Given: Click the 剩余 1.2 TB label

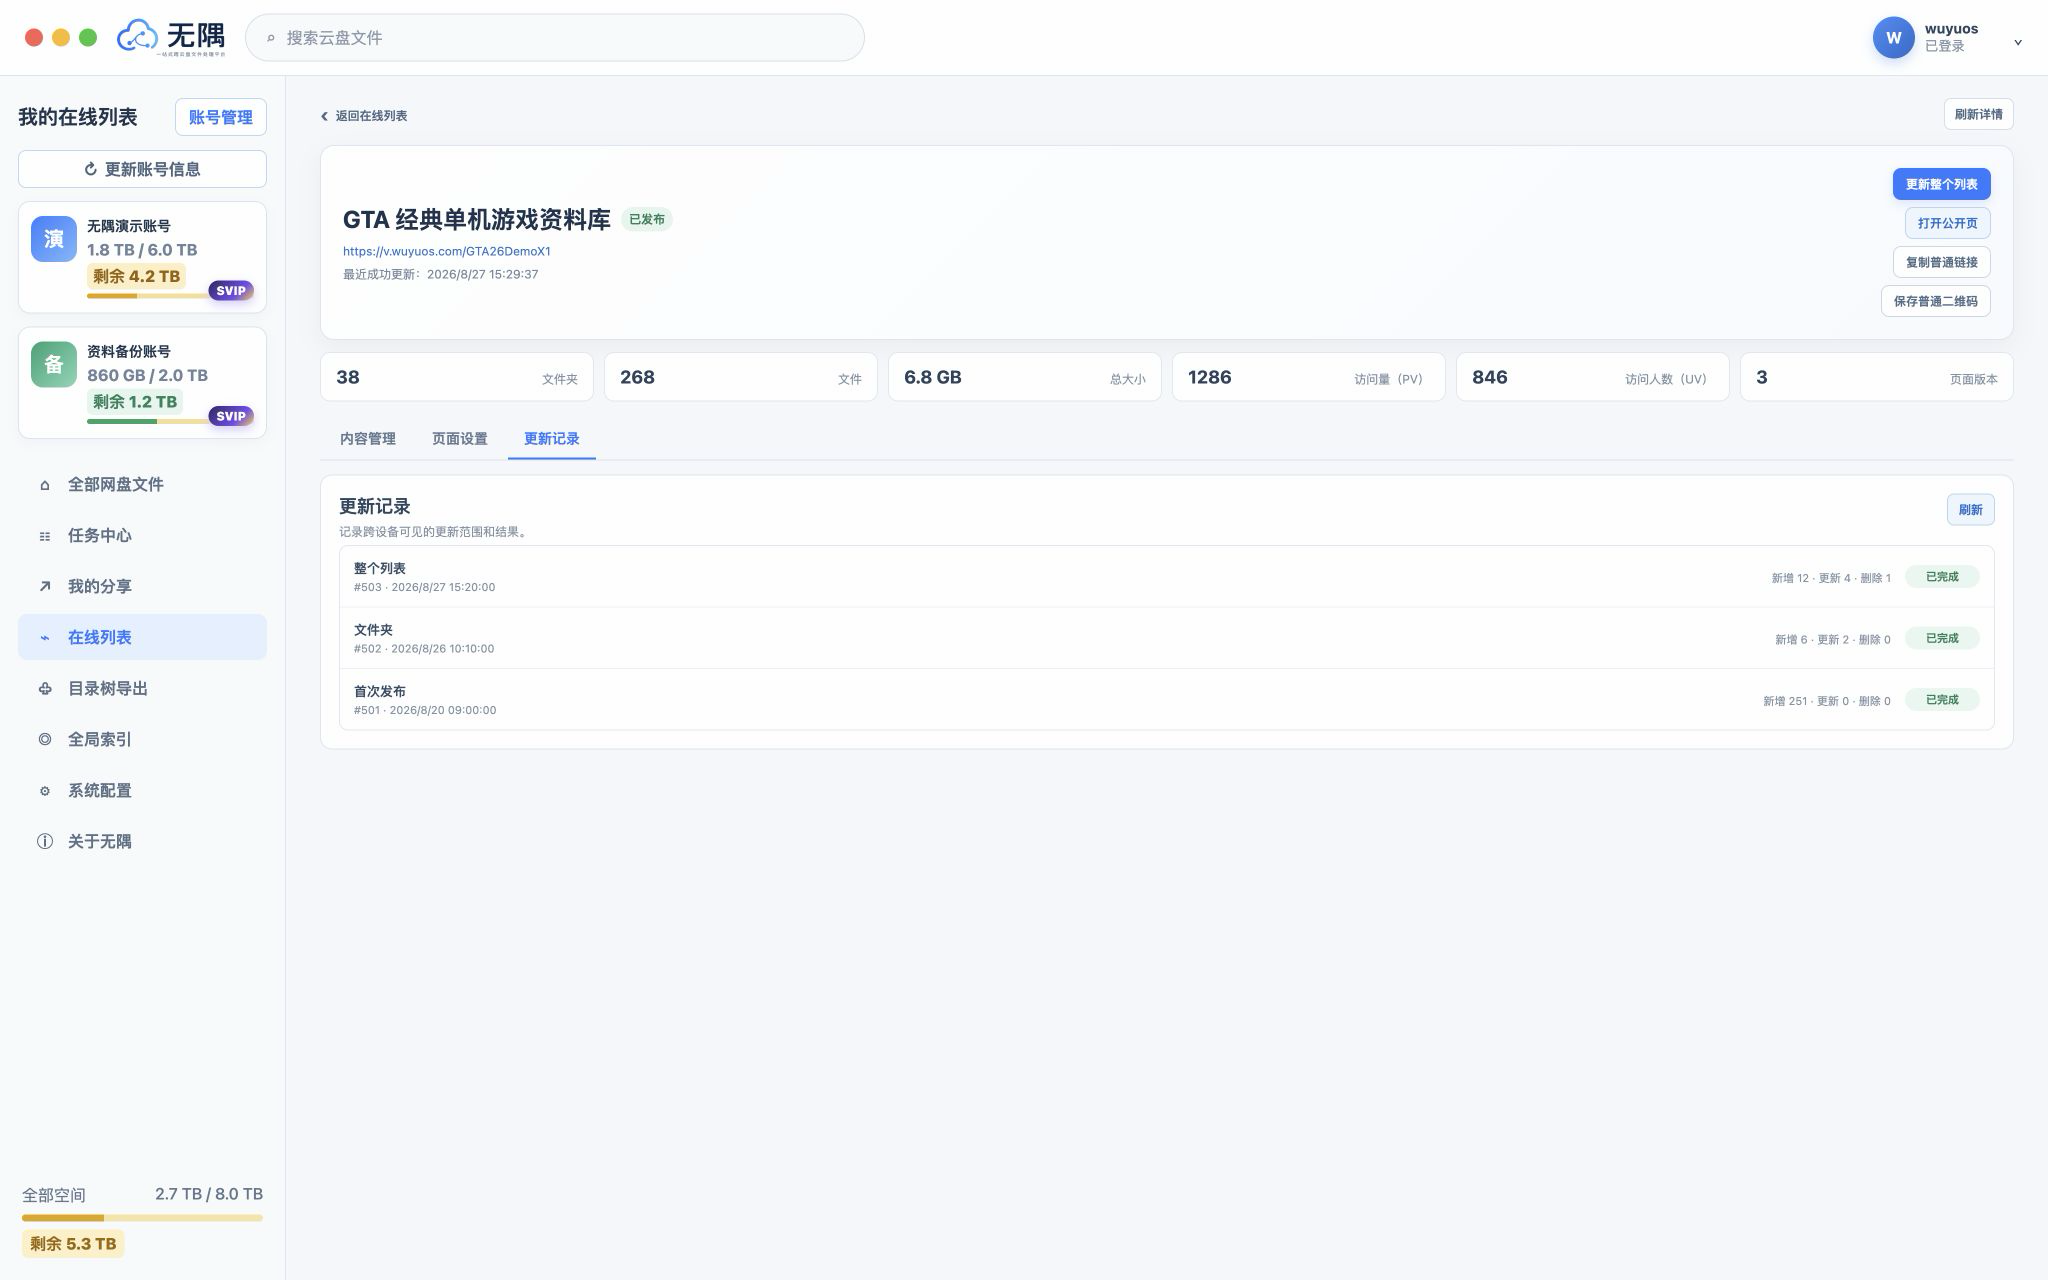Looking at the screenshot, I should click(x=135, y=402).
